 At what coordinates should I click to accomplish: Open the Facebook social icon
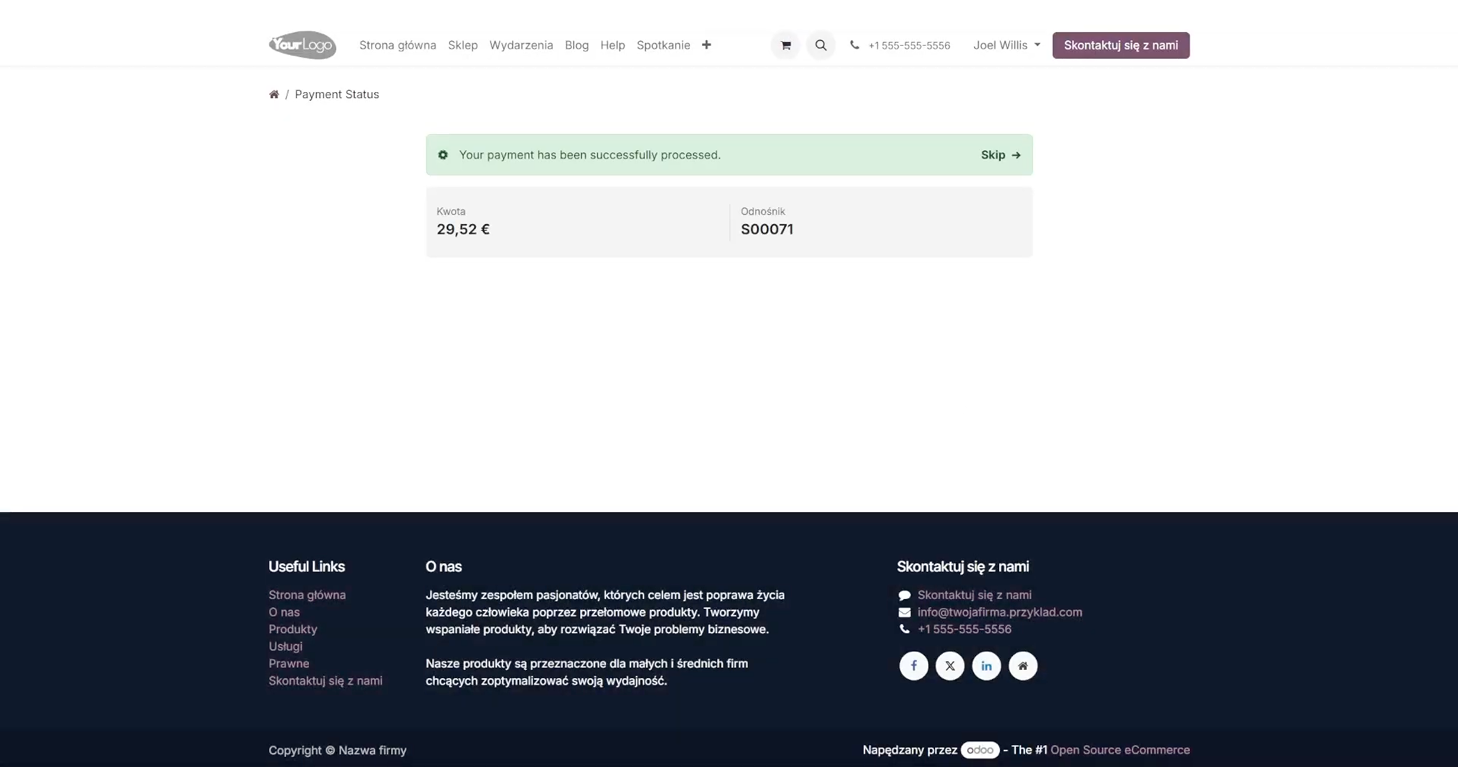913,666
